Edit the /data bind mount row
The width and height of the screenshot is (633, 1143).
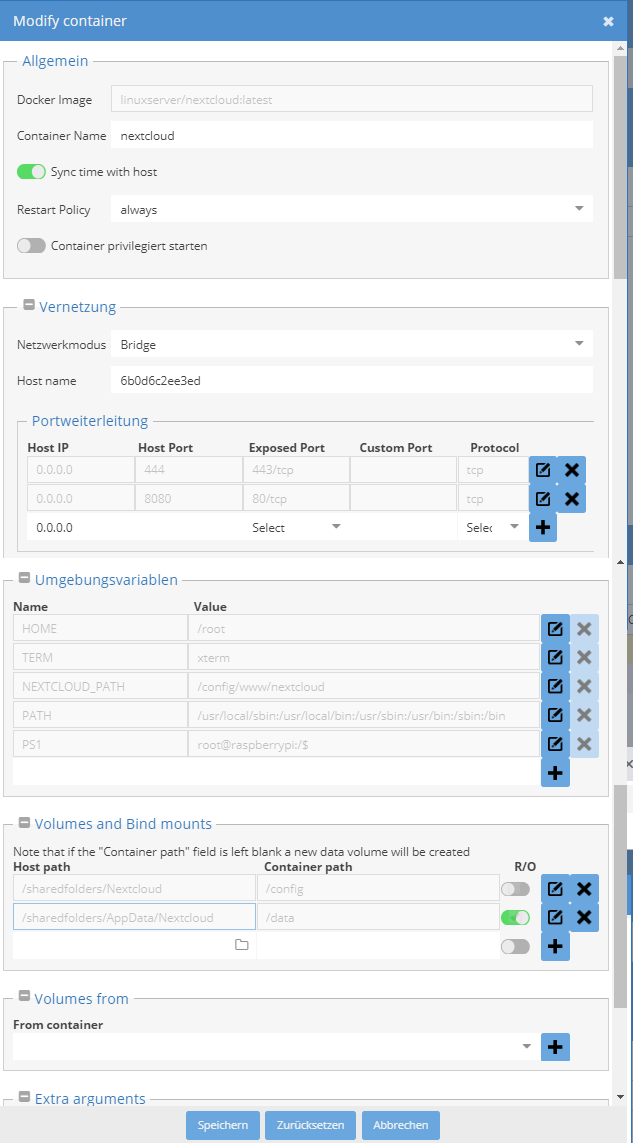[555, 917]
